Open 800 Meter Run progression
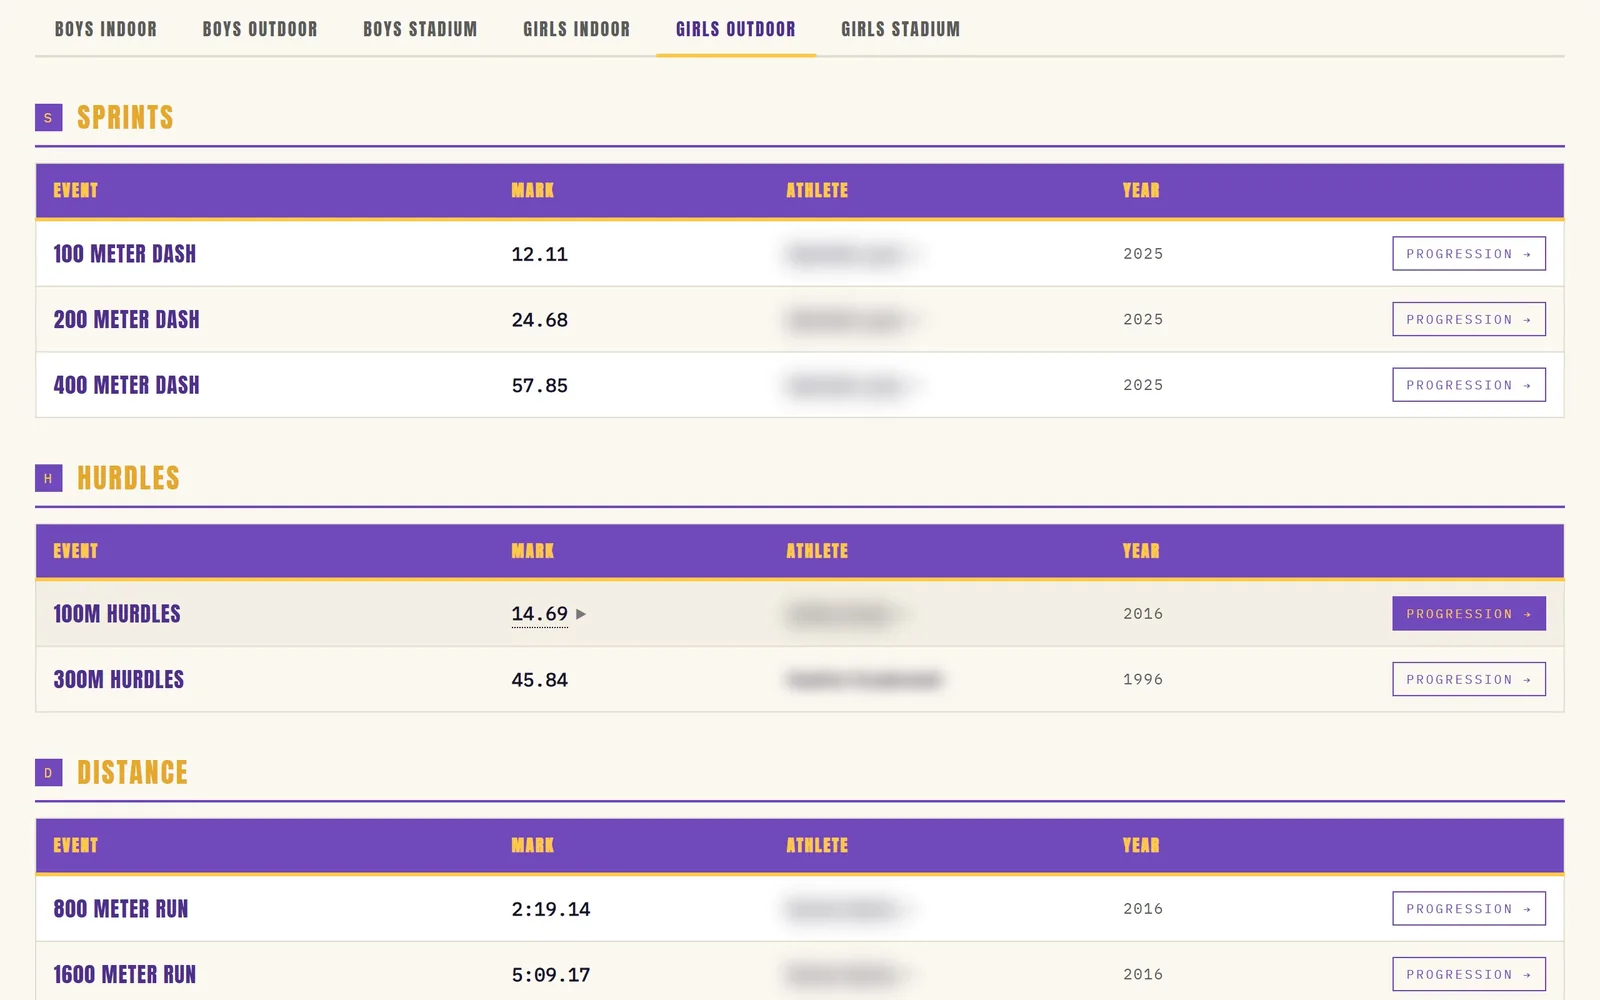The width and height of the screenshot is (1600, 1000). click(x=1468, y=909)
